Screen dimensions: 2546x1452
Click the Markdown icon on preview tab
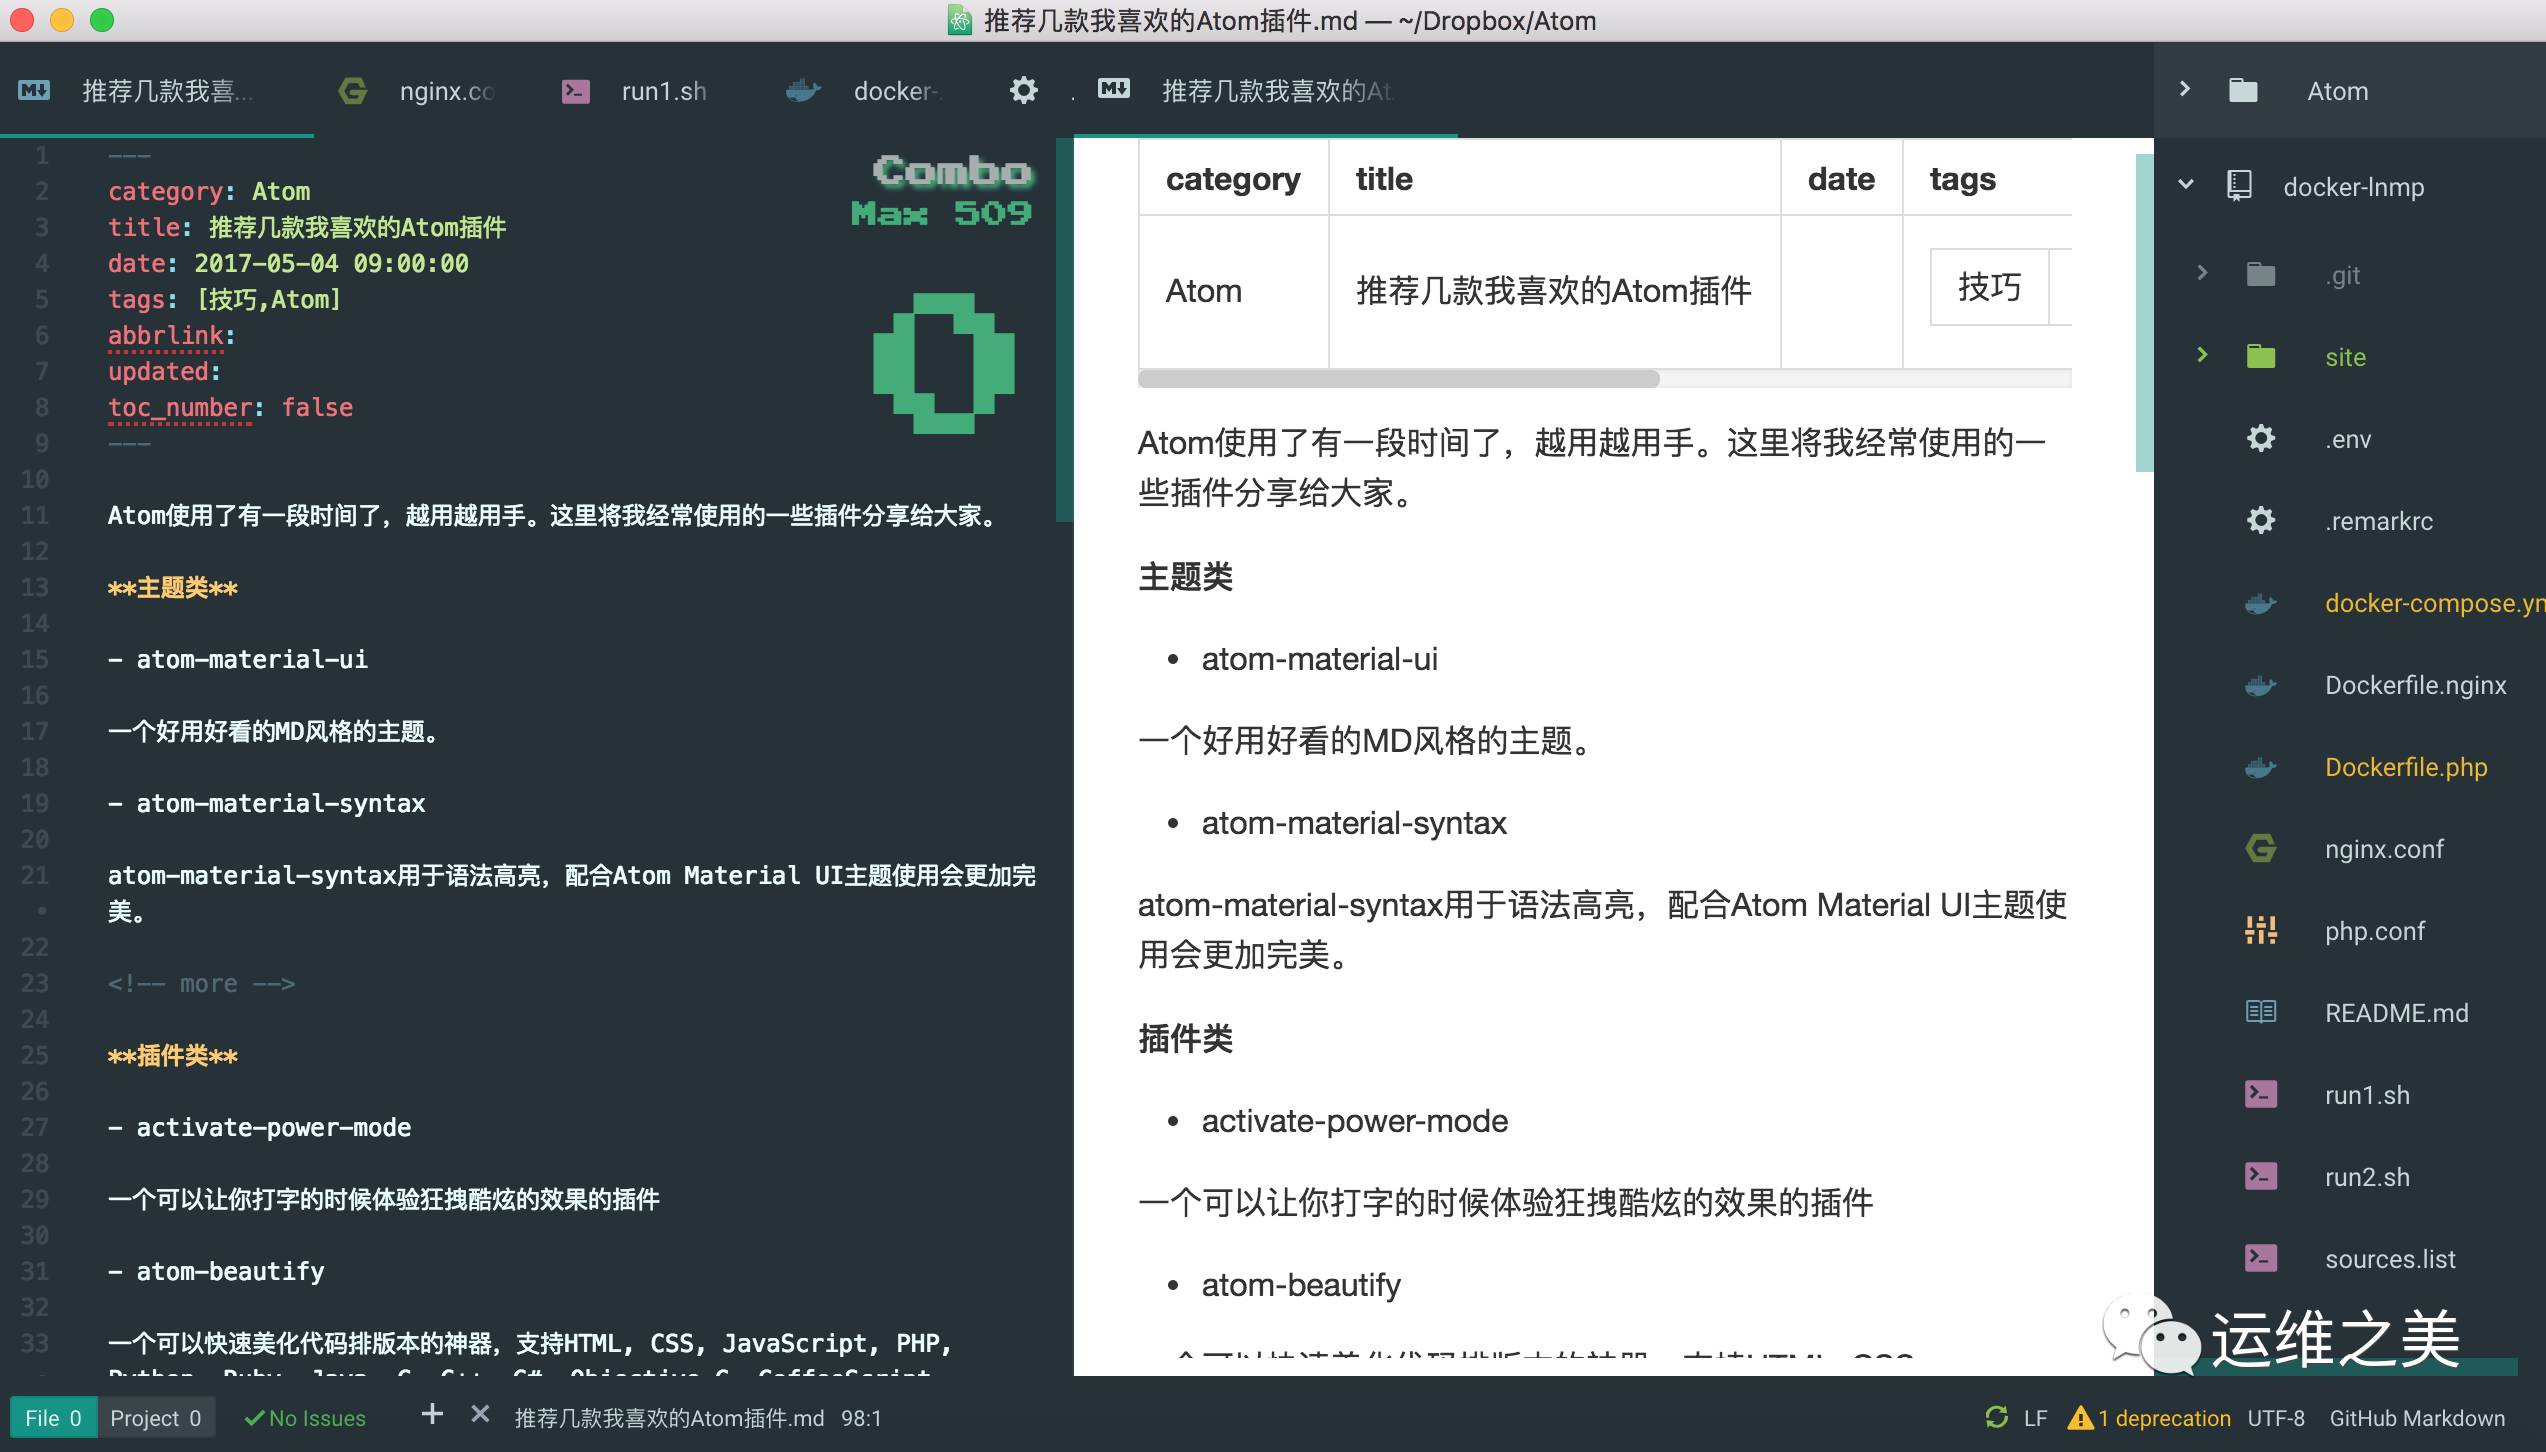coord(1113,89)
